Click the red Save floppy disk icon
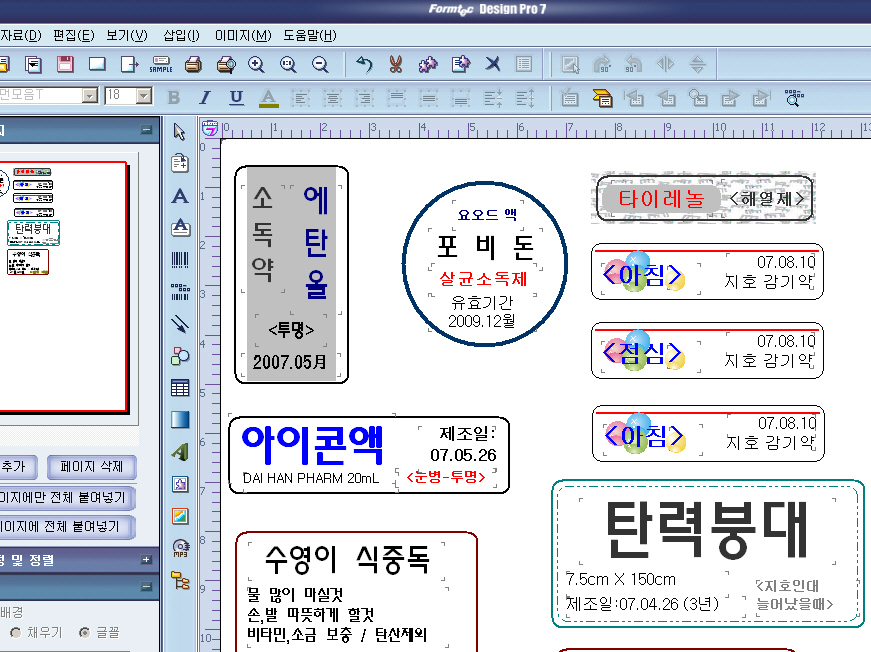Screen dimensions: 871x652 tap(65, 64)
